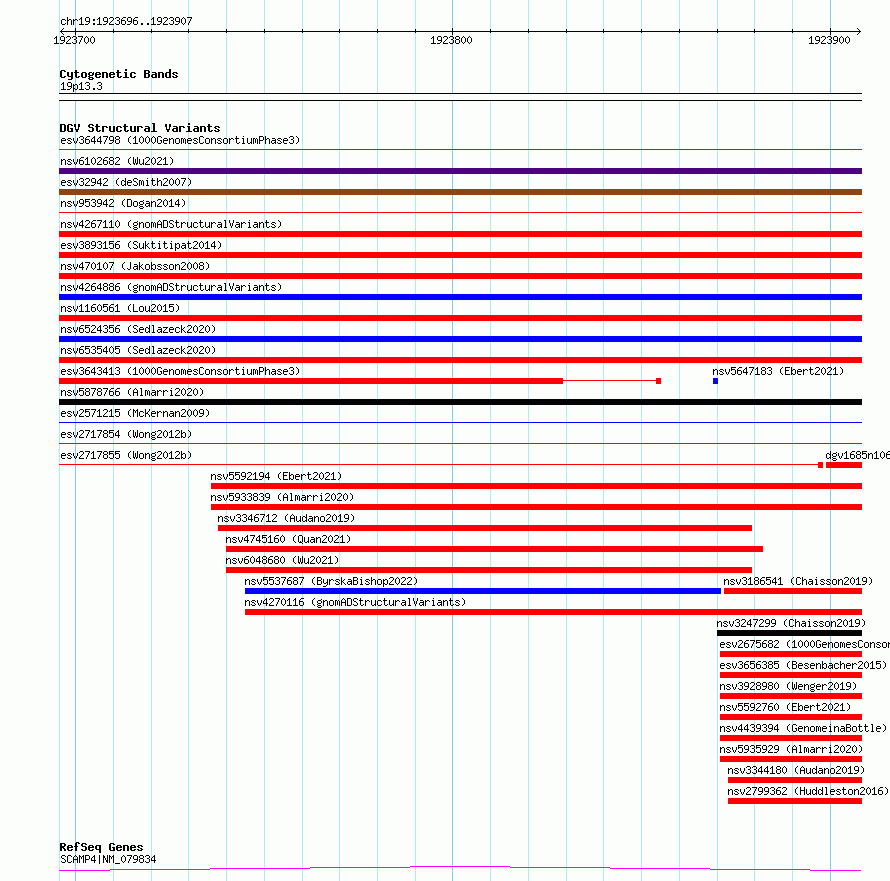Click the Cytogenetic Bands track heading
This screenshot has width=890, height=881.
pyautogui.click(x=119, y=74)
